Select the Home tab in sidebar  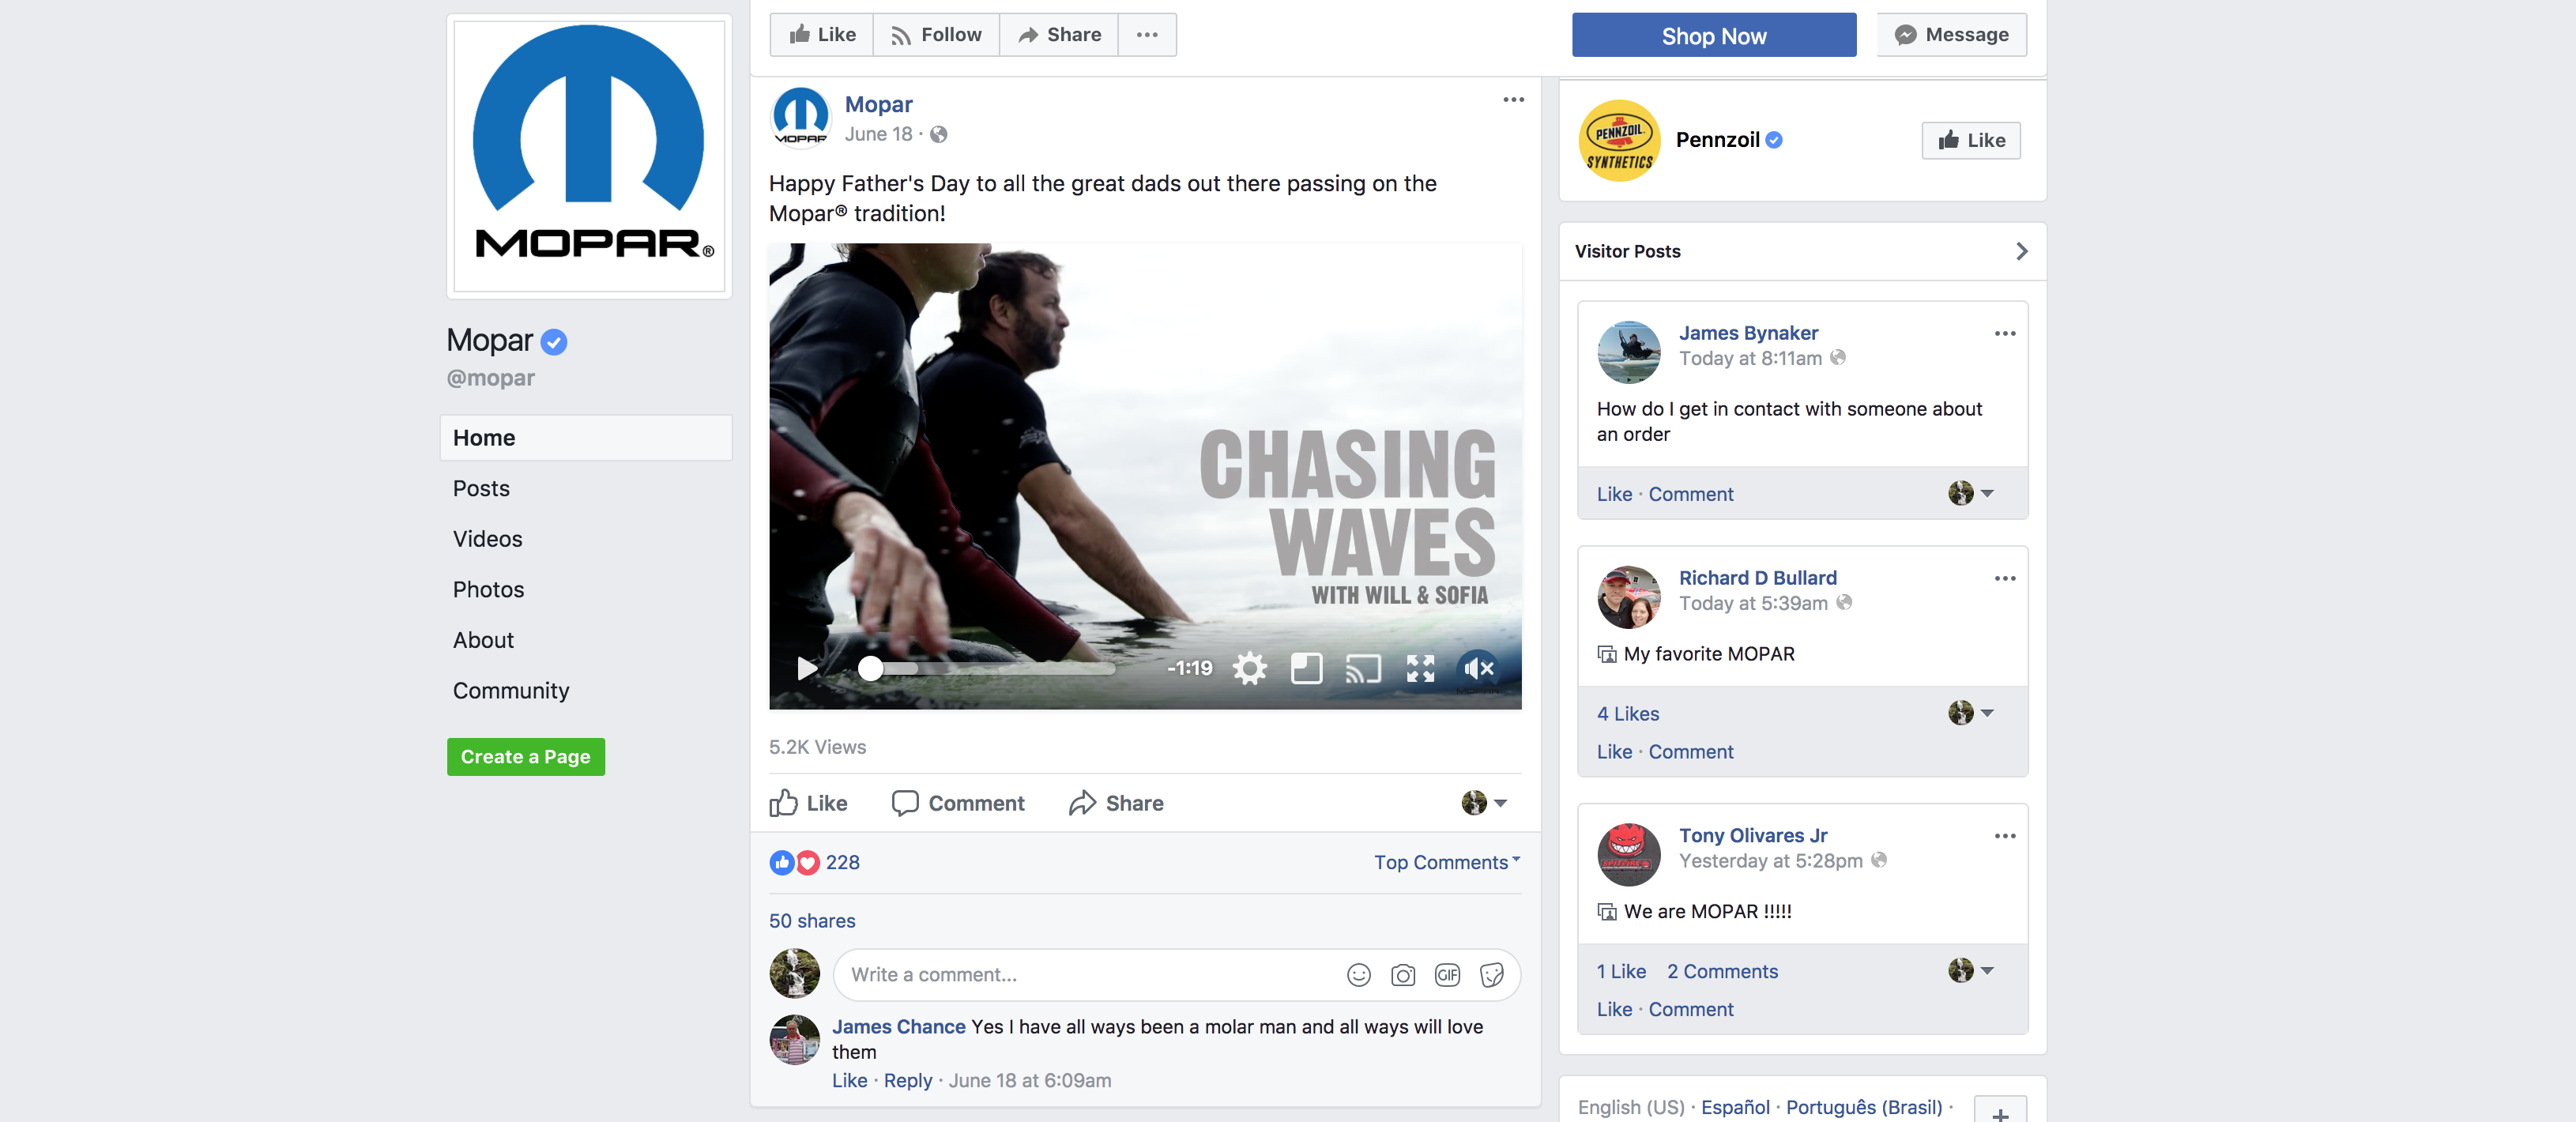tap(586, 438)
